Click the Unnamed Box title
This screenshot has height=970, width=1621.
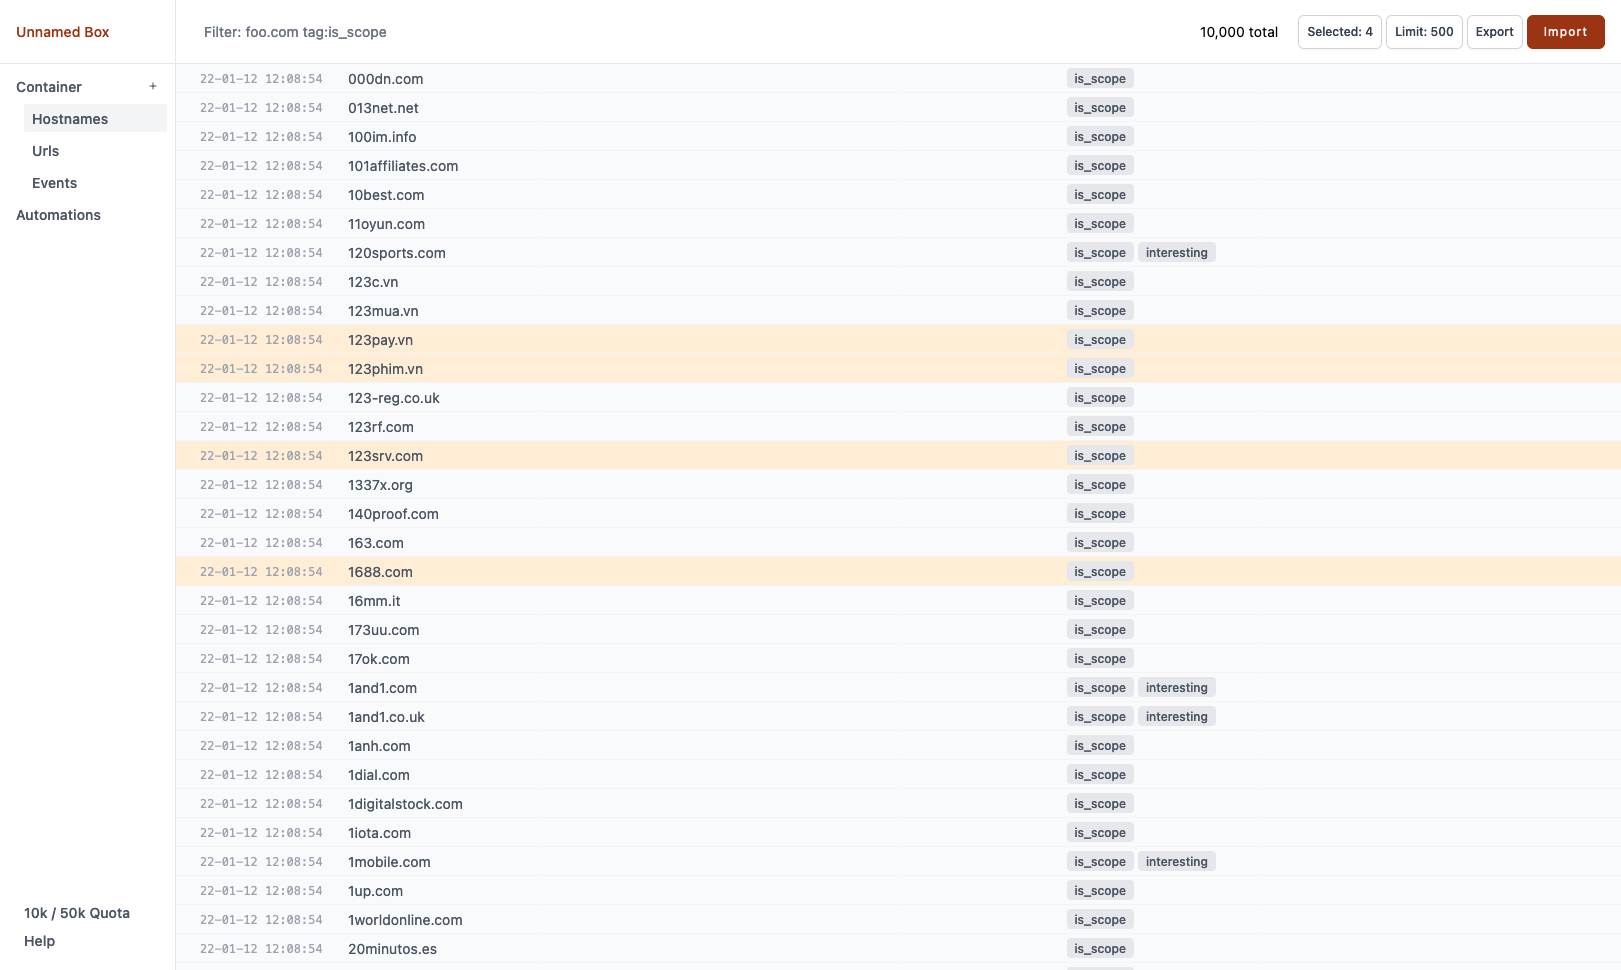(x=63, y=32)
